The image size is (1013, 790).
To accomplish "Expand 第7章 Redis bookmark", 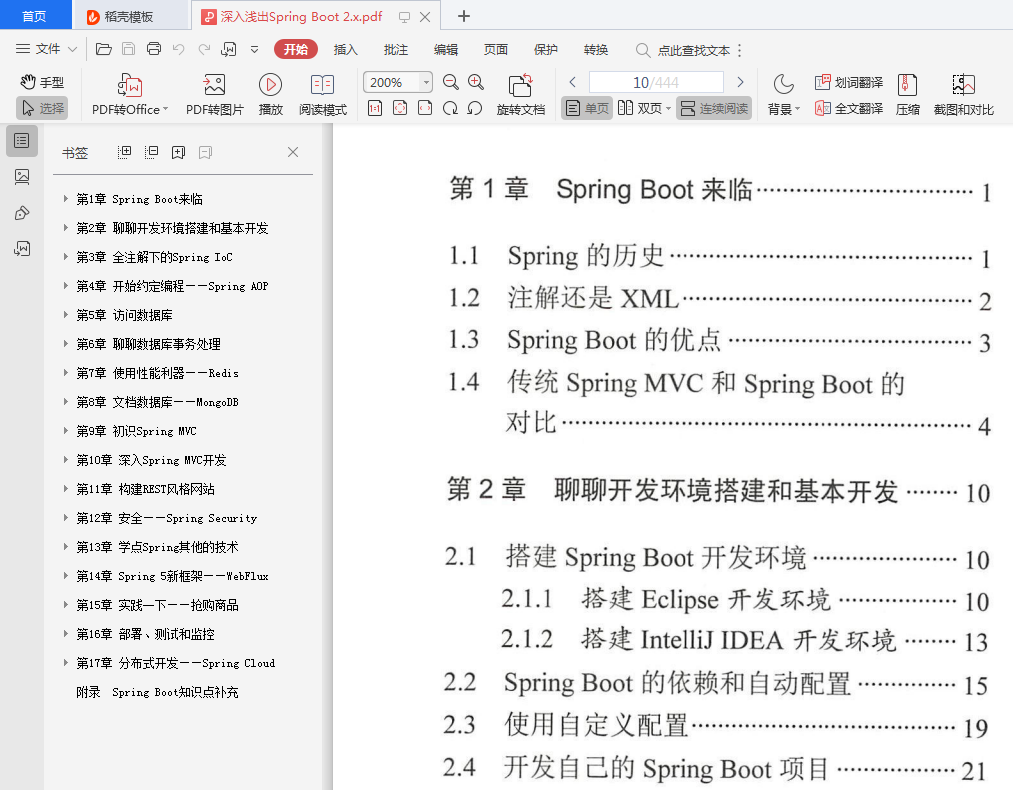I will pos(66,373).
